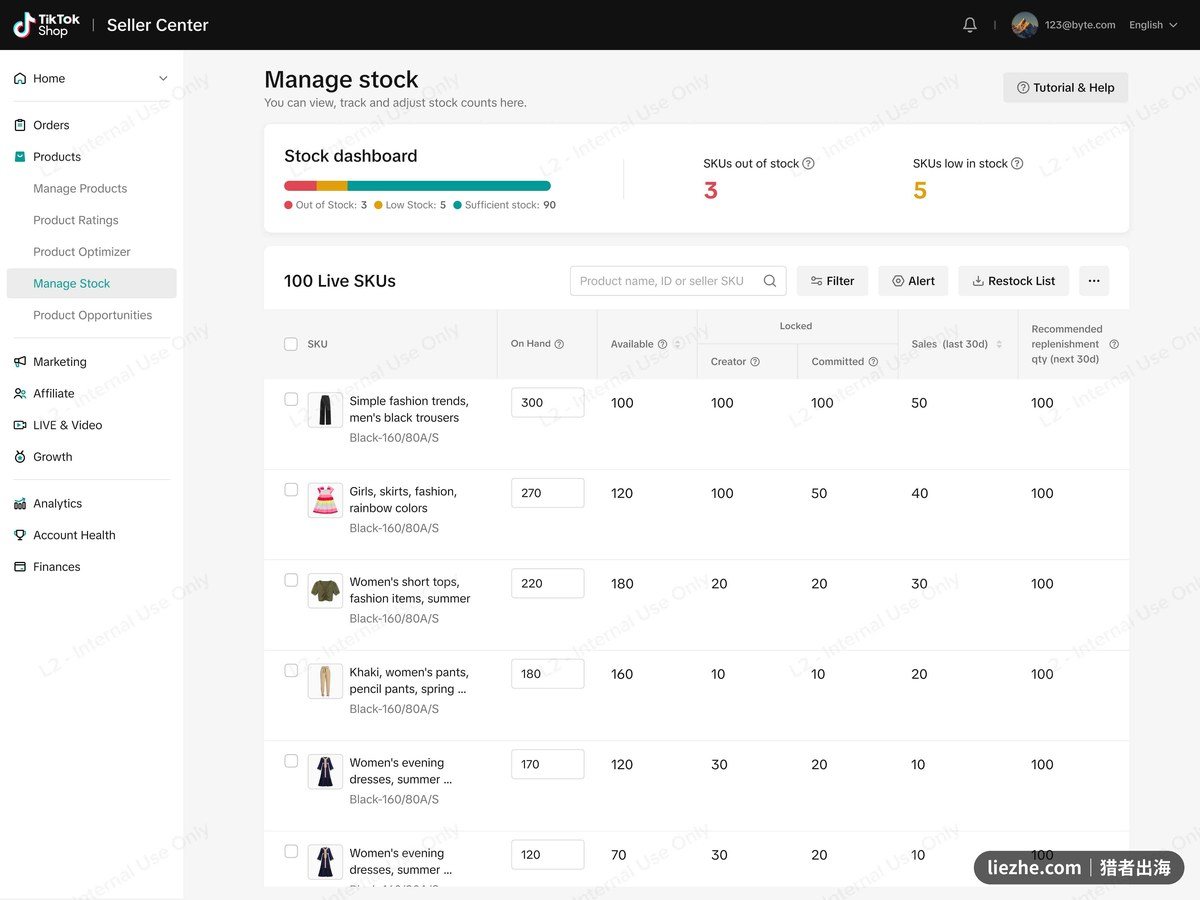
Task: Click the stock dashboard progress bar teal segment
Action: [449, 186]
